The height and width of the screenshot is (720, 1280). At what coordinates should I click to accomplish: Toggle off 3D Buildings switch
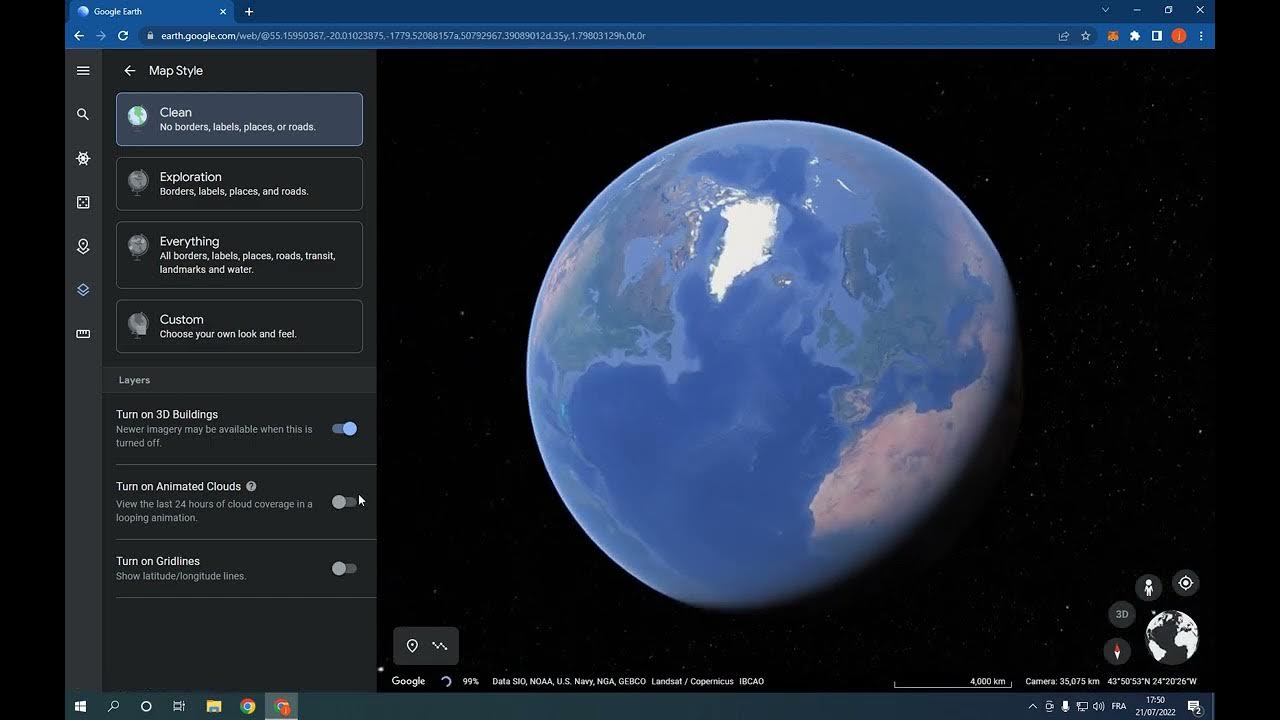[344, 429]
